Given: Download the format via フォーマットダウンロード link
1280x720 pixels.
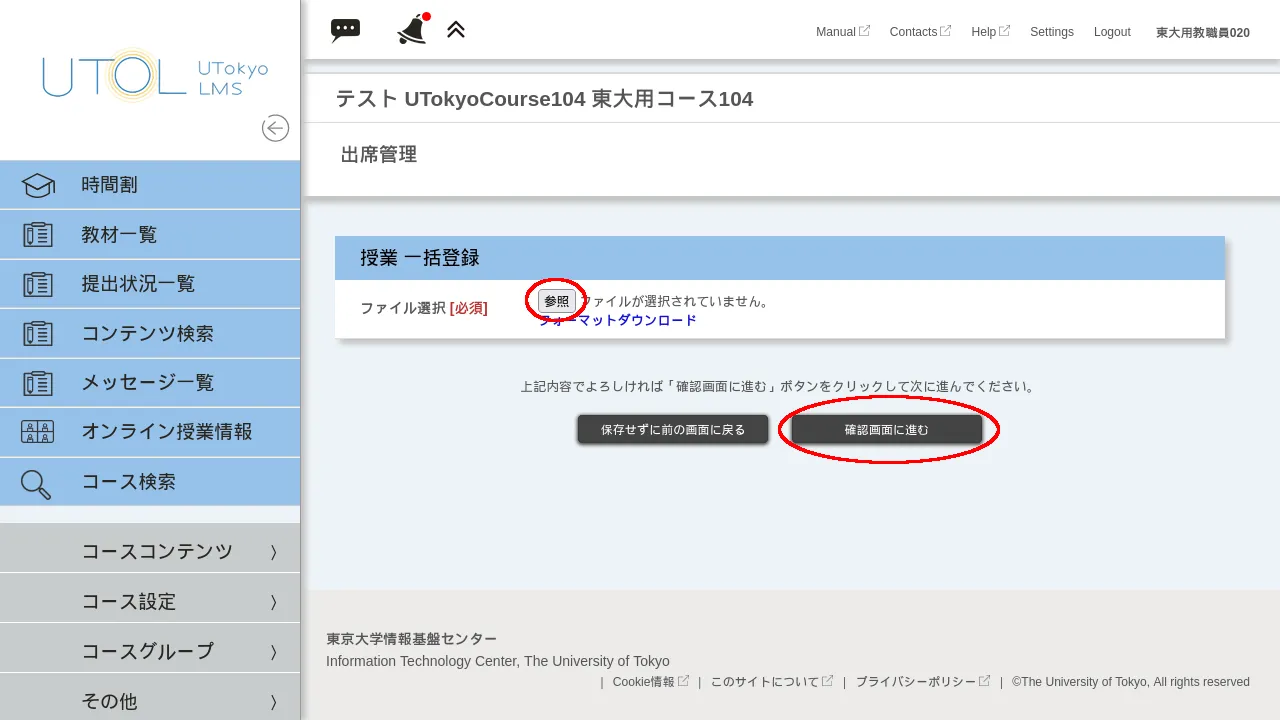Looking at the screenshot, I should (x=617, y=320).
